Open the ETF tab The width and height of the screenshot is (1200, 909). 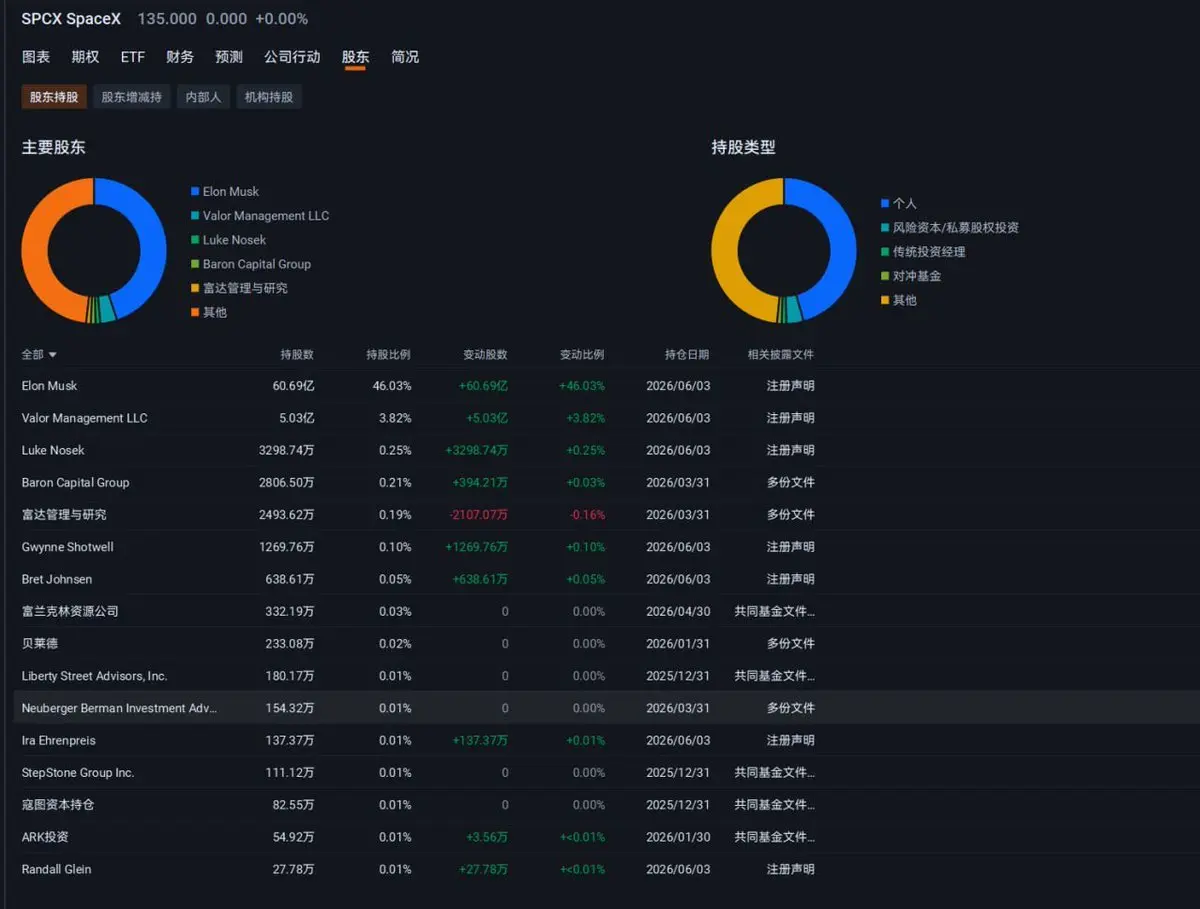pos(133,57)
